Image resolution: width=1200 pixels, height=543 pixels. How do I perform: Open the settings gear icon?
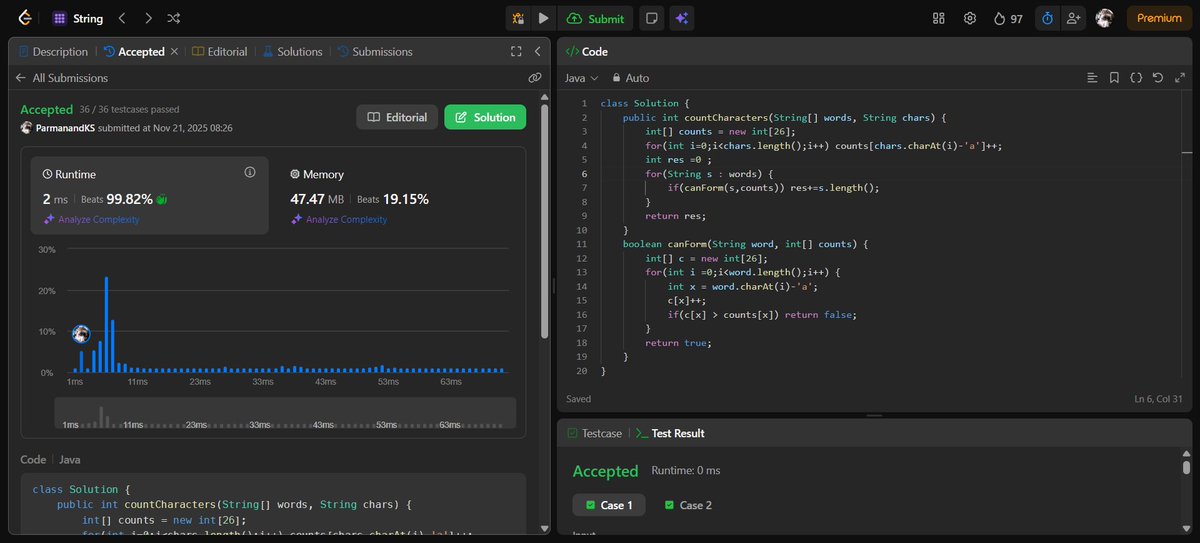click(969, 18)
